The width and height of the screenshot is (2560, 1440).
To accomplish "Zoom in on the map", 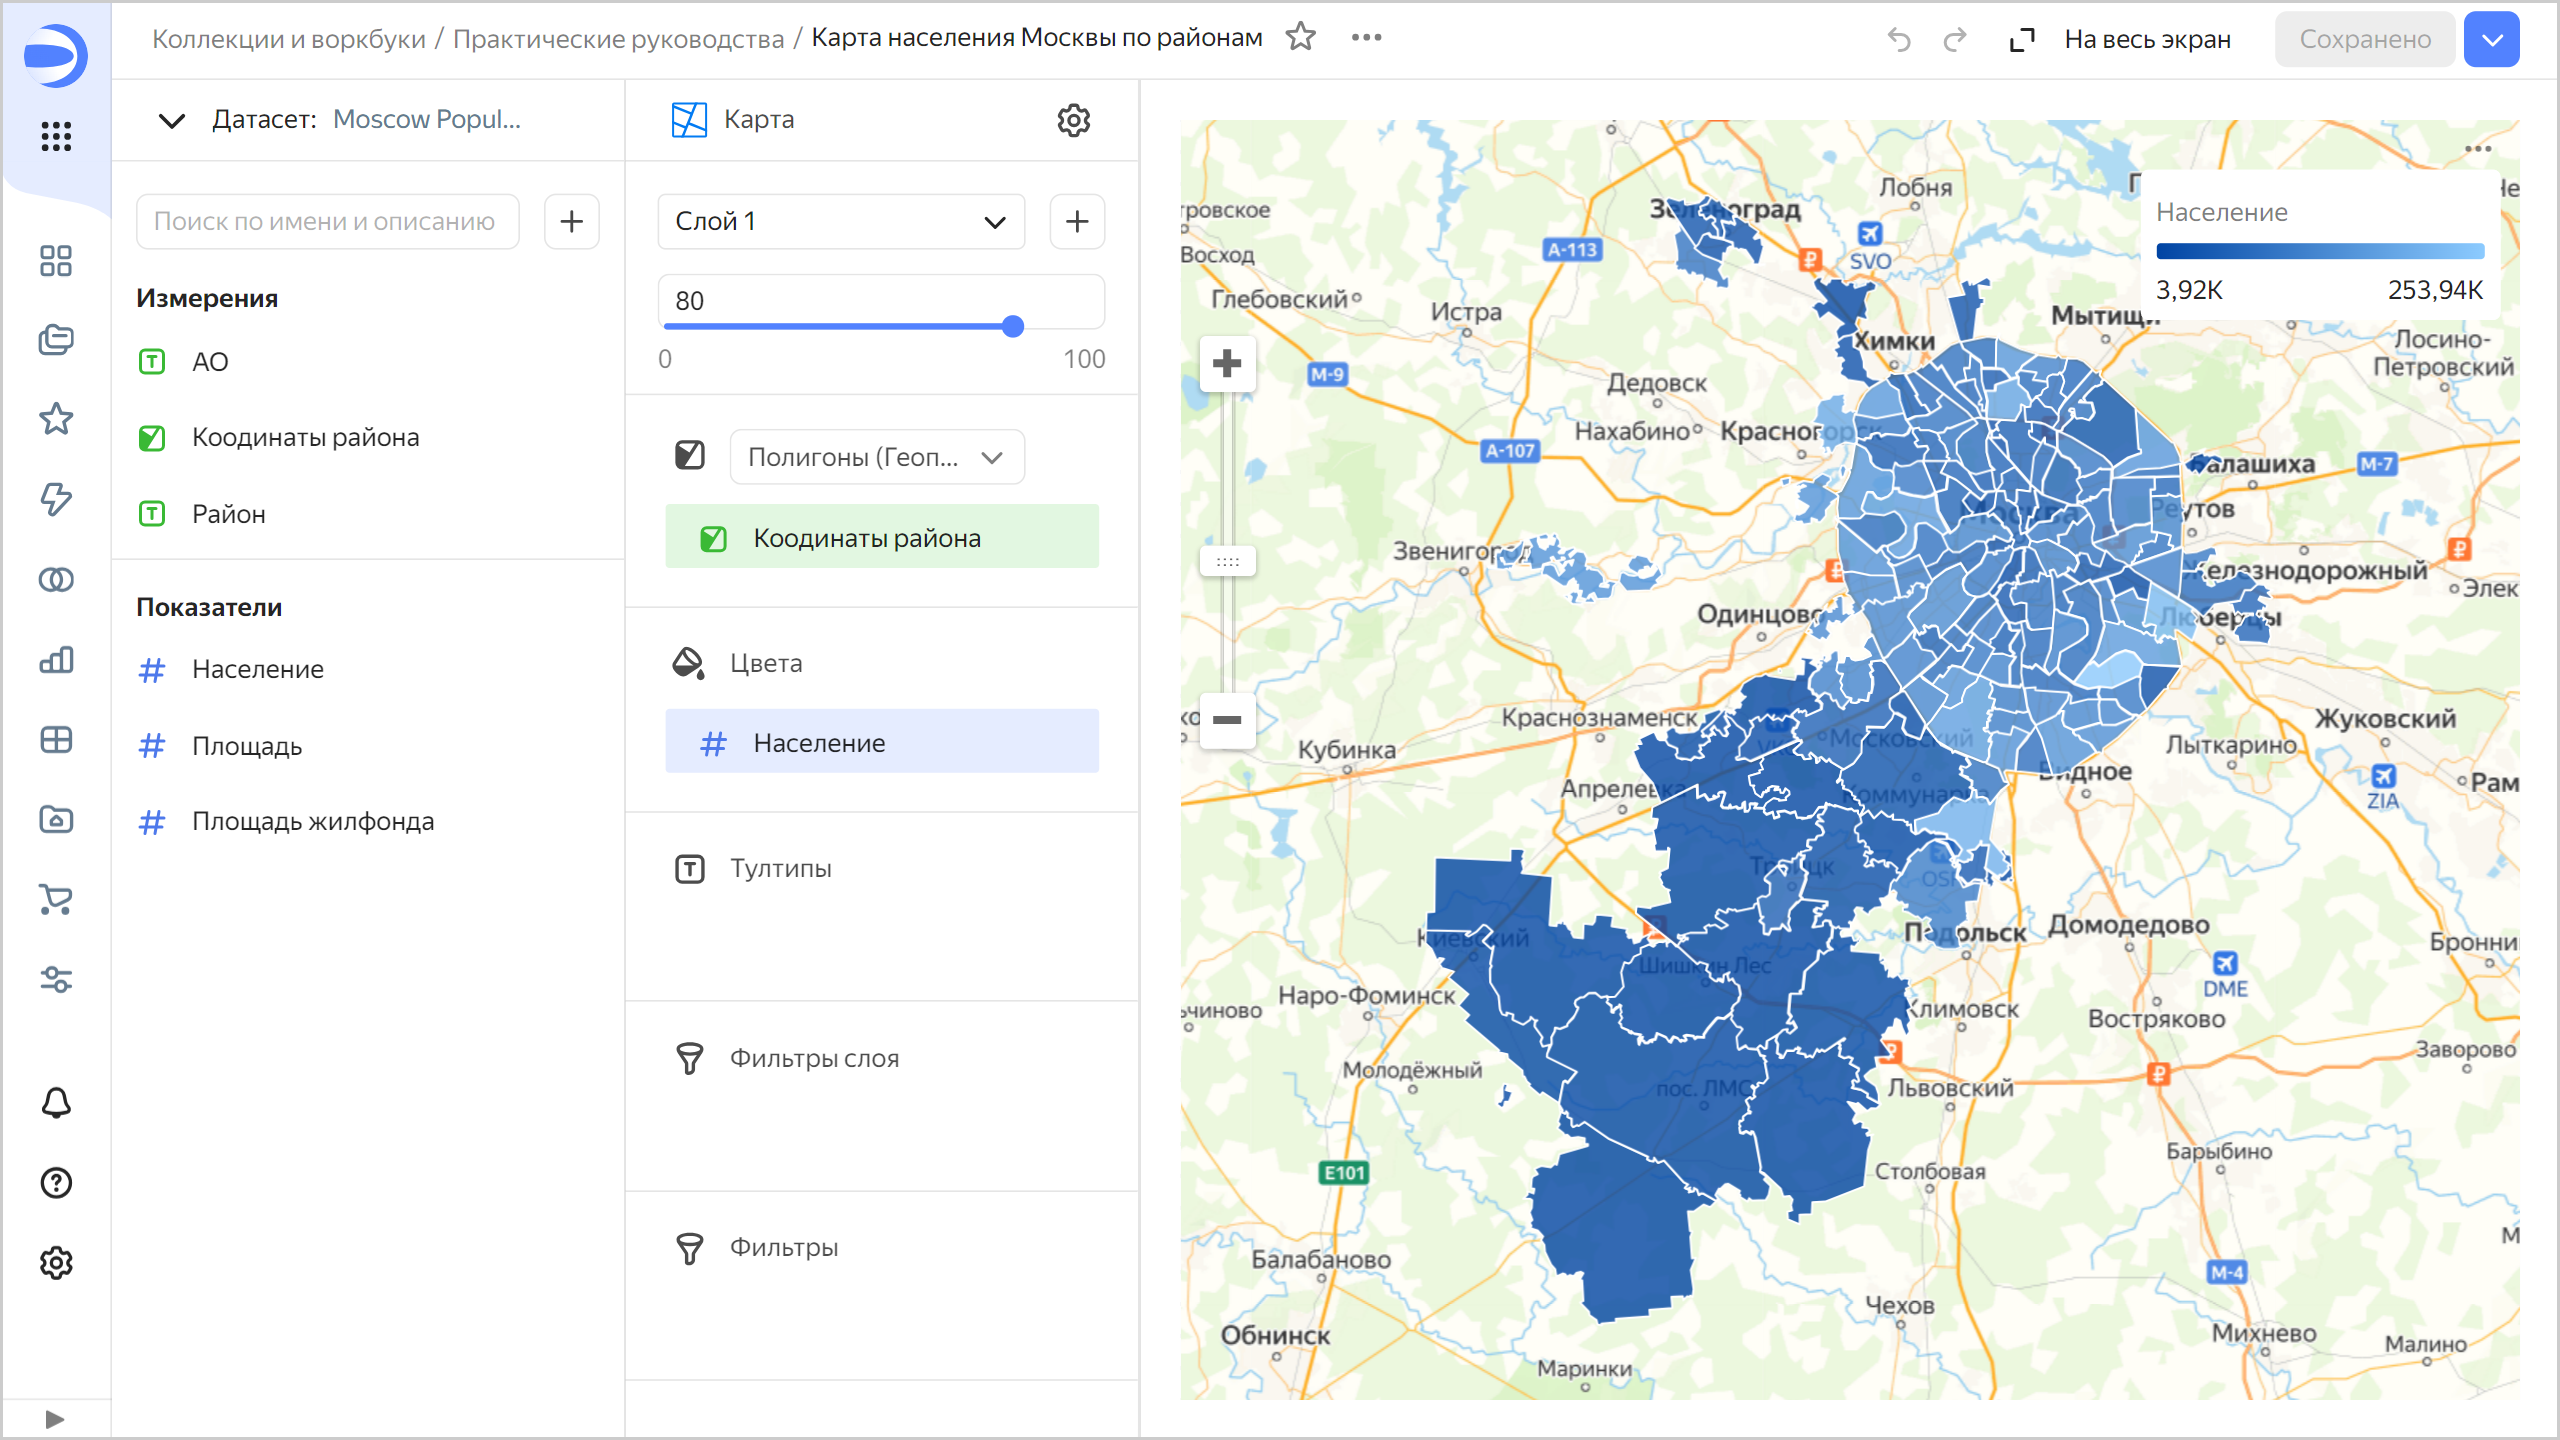I will point(1227,363).
